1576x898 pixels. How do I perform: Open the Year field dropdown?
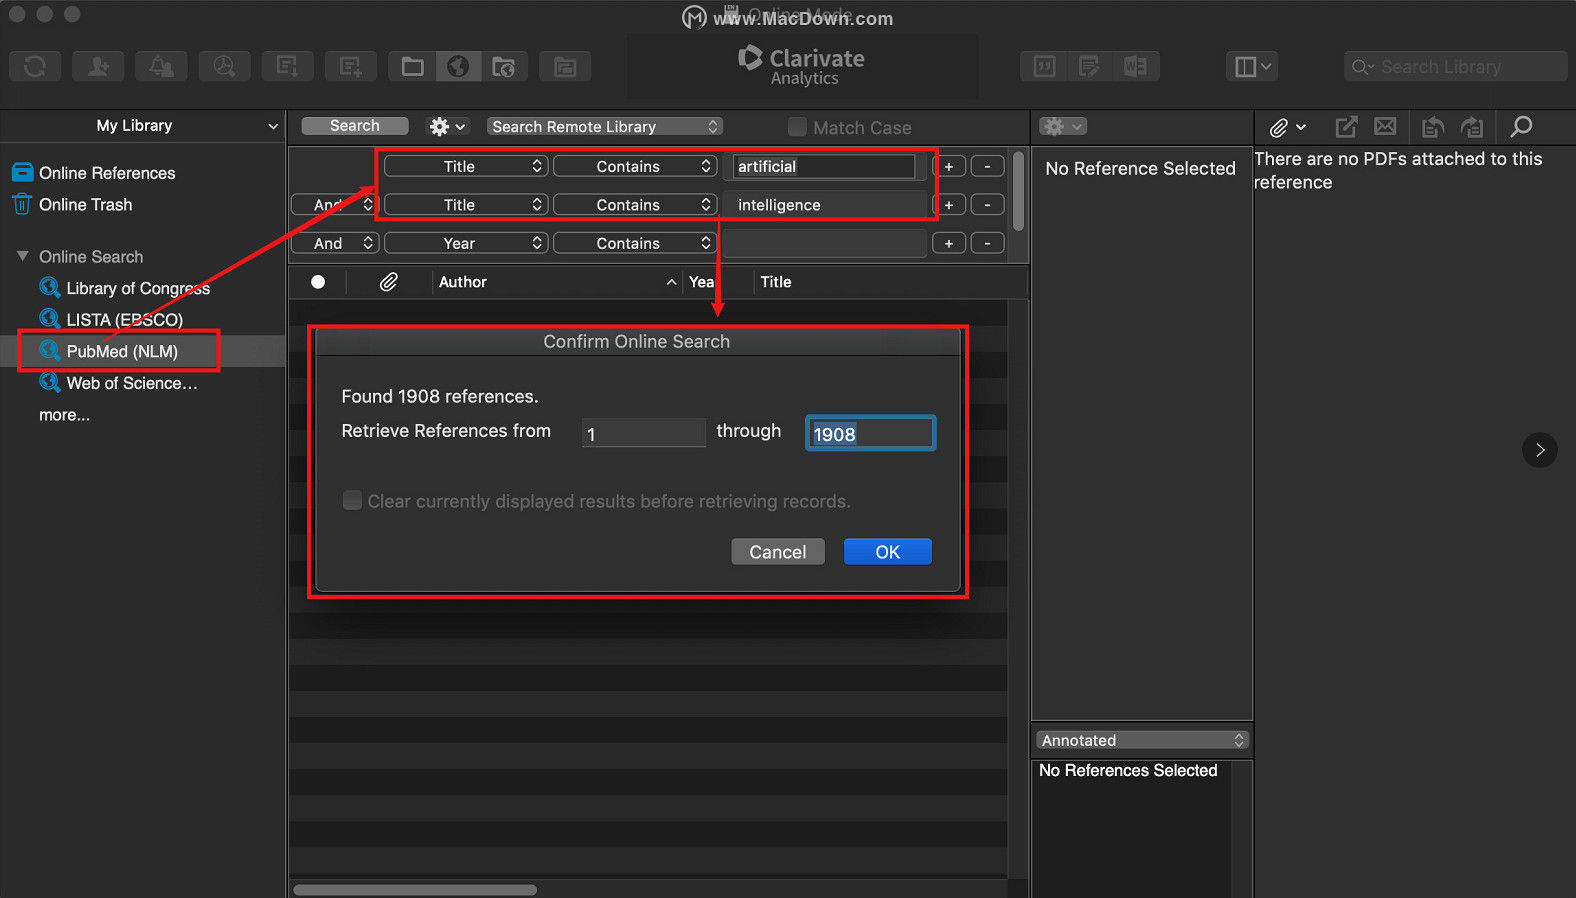tap(465, 243)
